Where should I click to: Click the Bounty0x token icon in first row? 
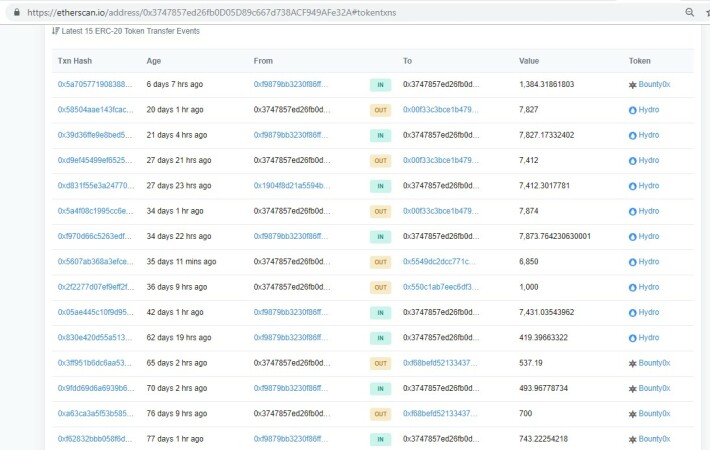[633, 85]
